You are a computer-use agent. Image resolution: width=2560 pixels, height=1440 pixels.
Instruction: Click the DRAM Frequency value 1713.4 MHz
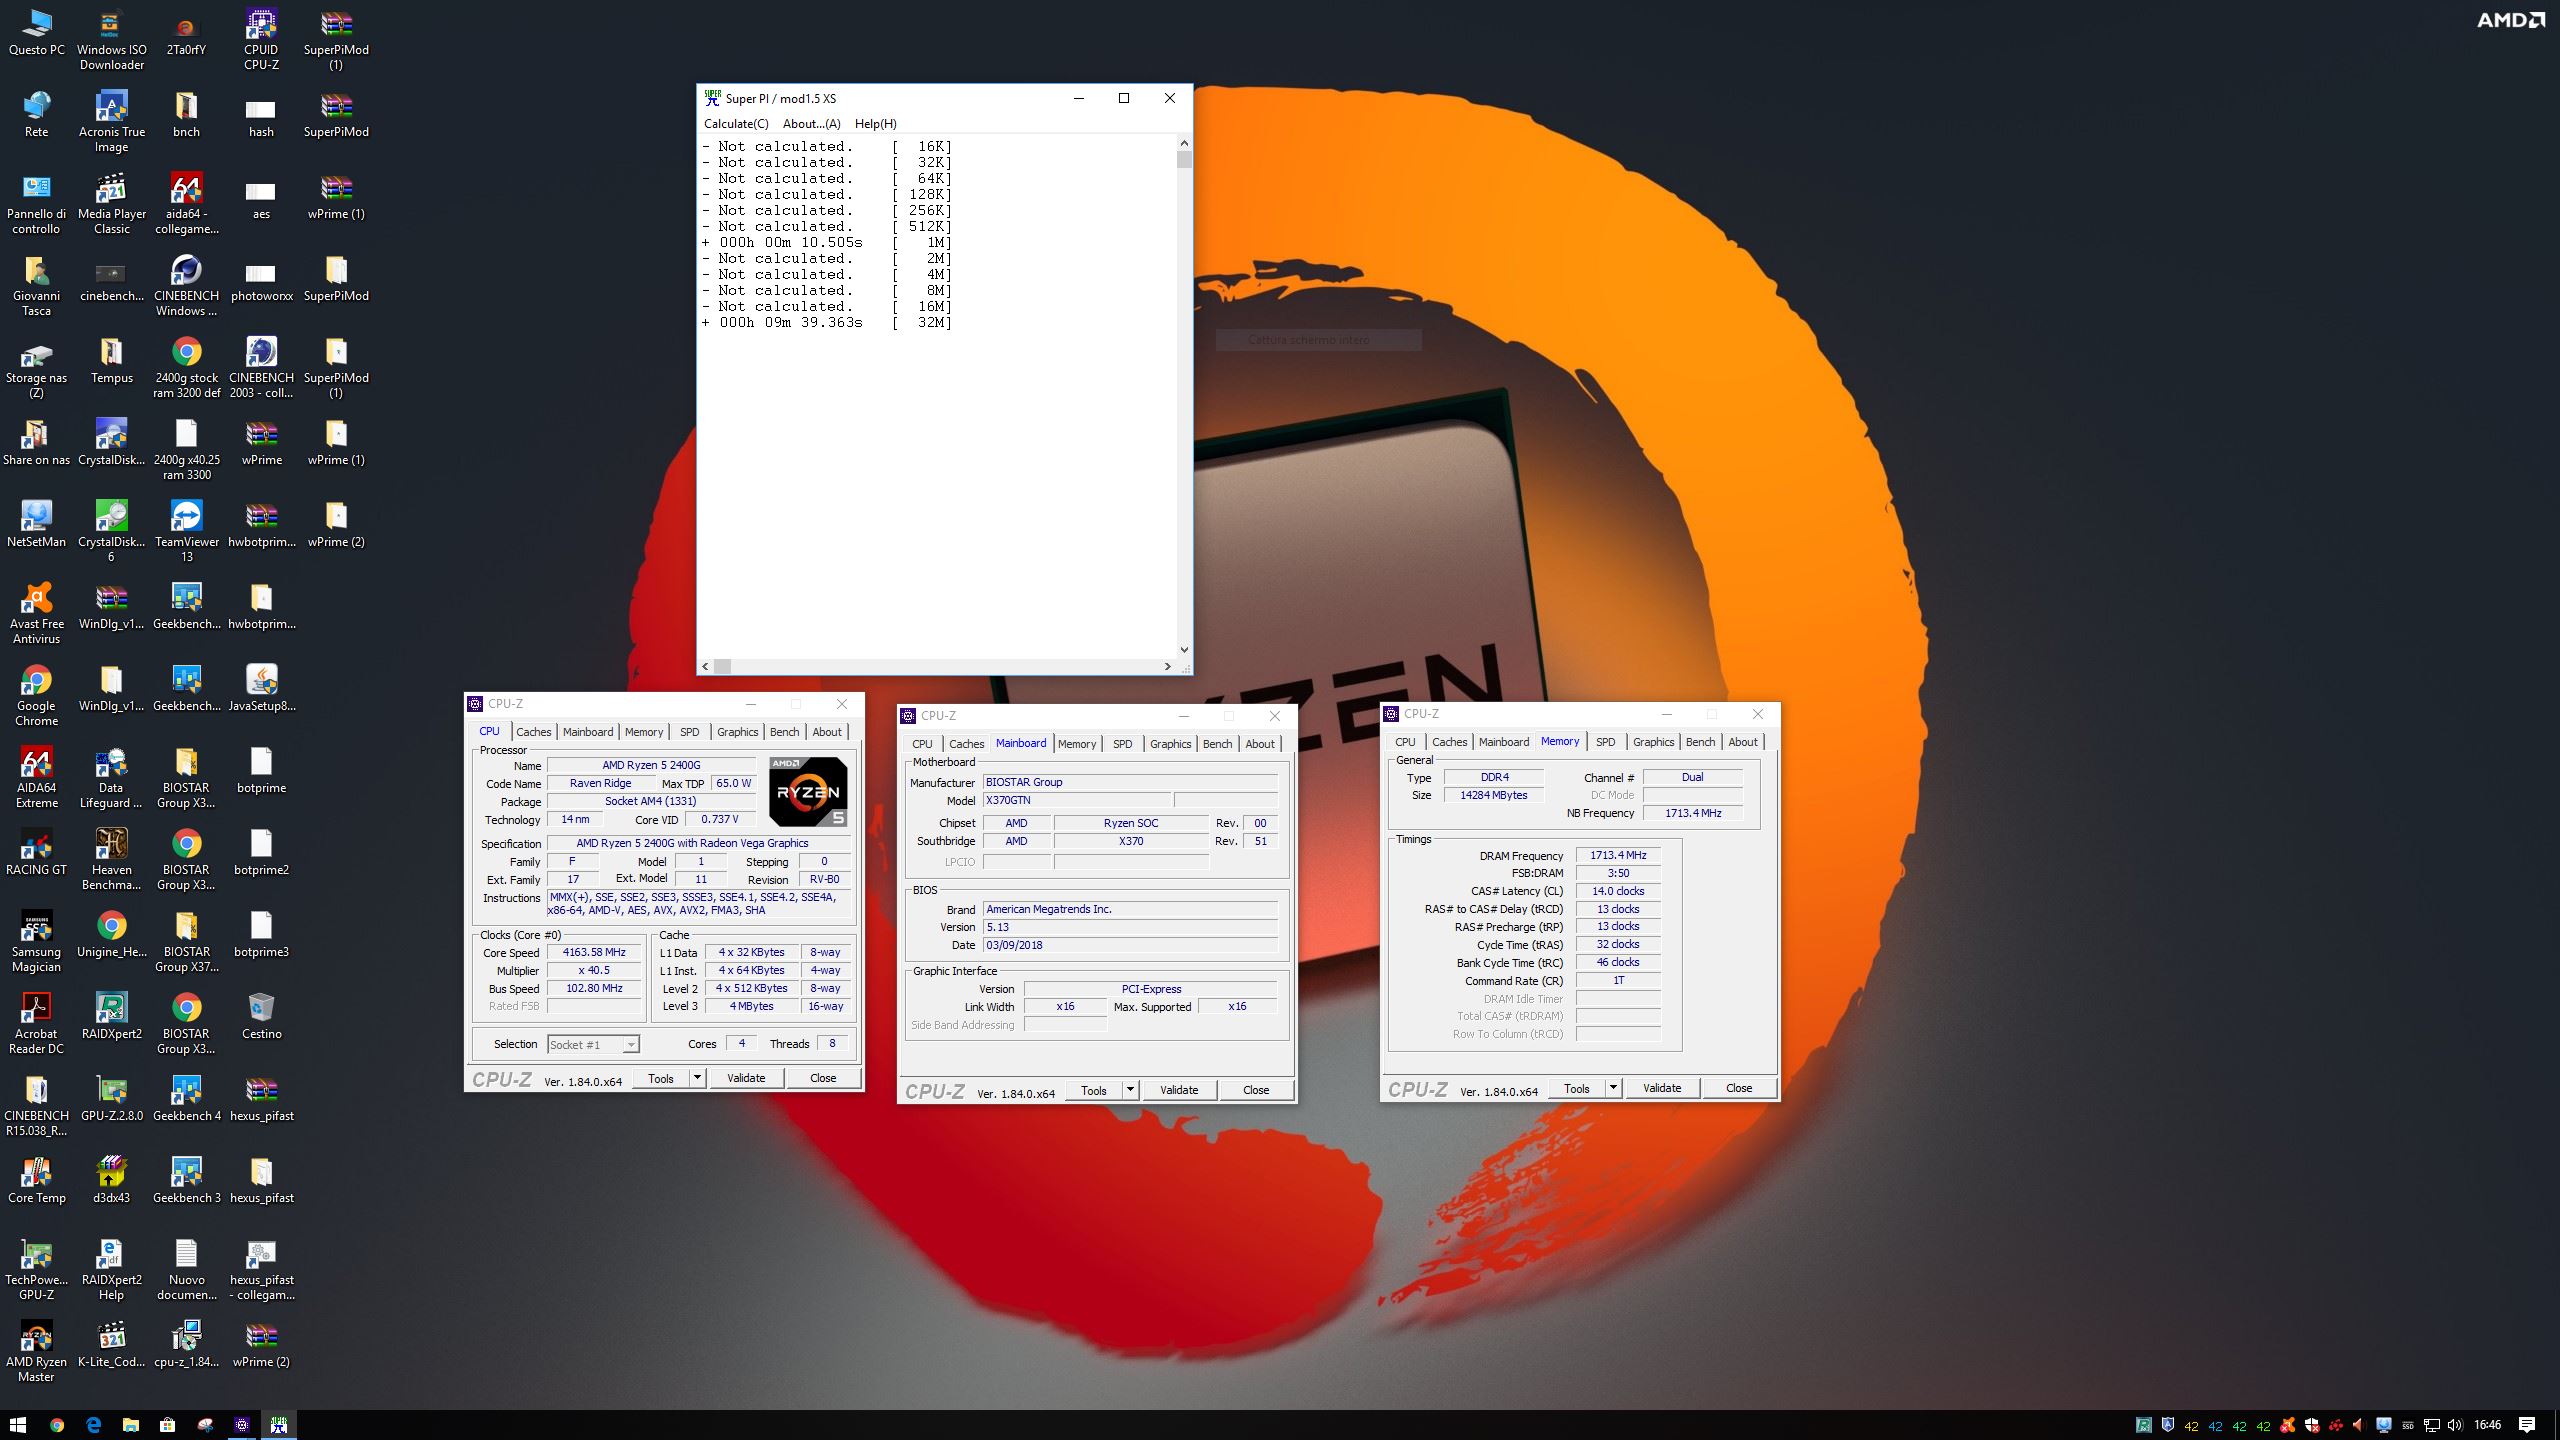coord(1618,856)
